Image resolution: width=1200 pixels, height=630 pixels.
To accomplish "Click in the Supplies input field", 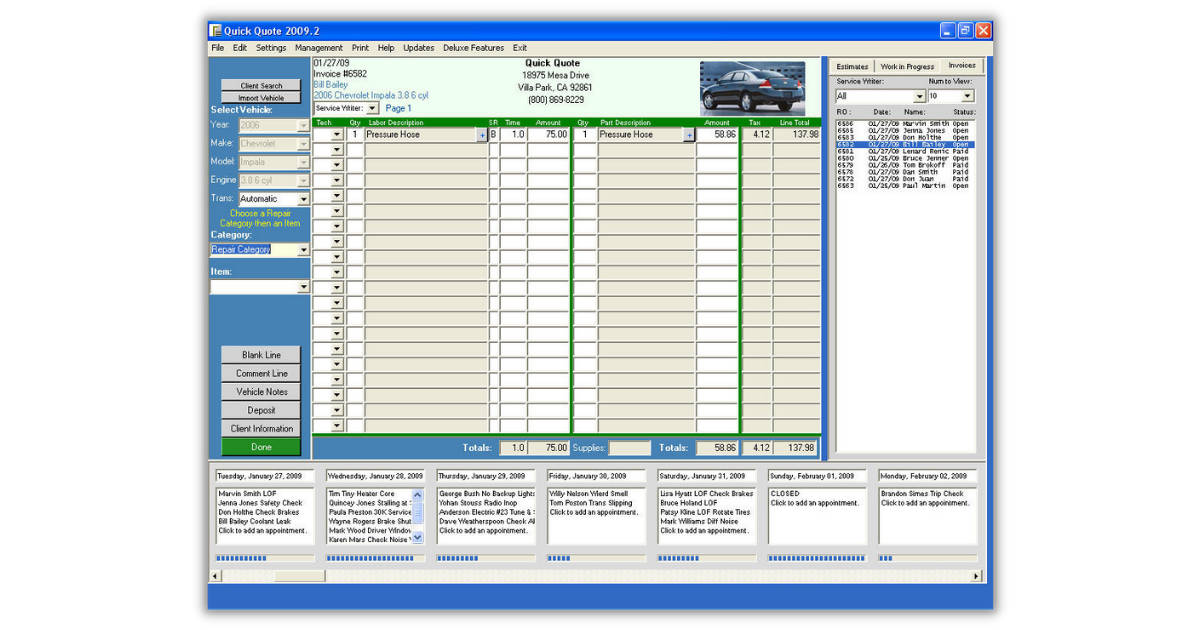I will [630, 447].
